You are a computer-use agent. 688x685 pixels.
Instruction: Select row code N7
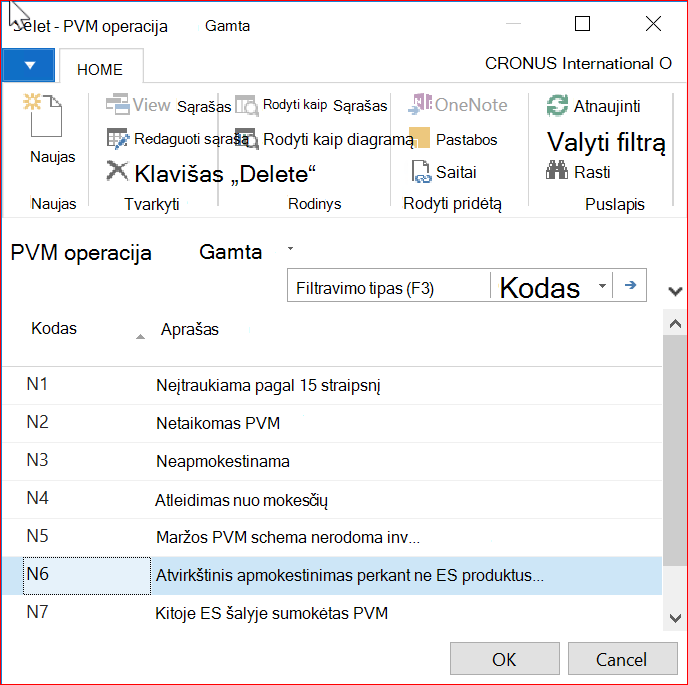pyautogui.click(x=37, y=612)
